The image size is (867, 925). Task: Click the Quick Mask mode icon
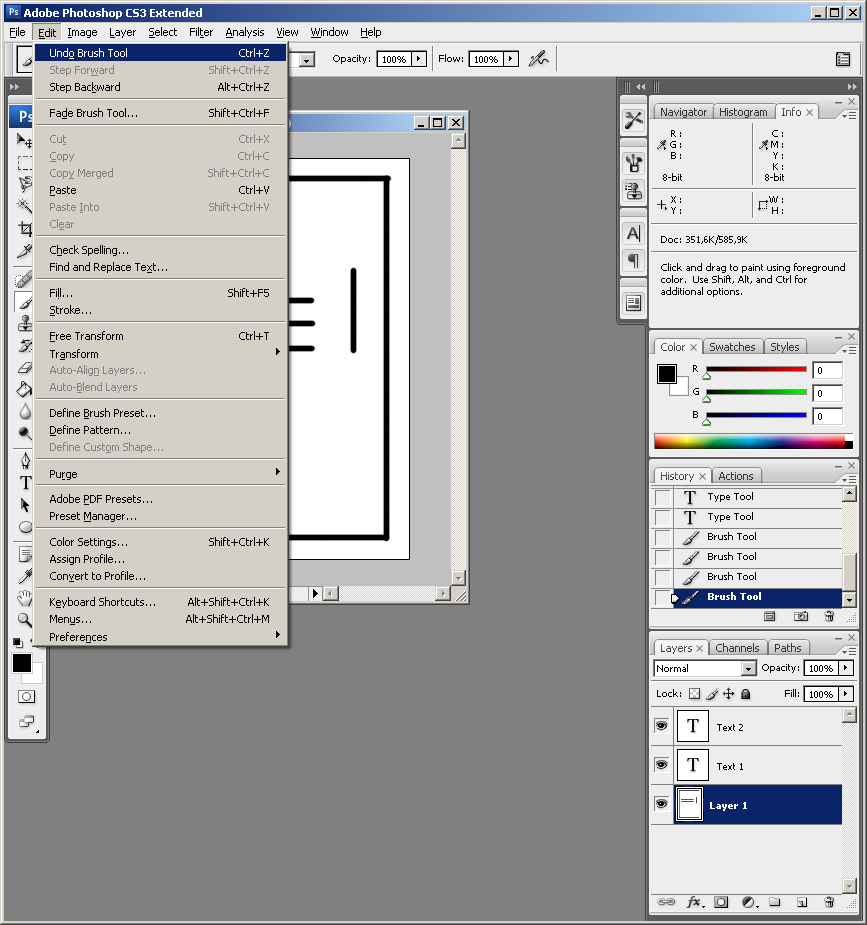tap(26, 696)
